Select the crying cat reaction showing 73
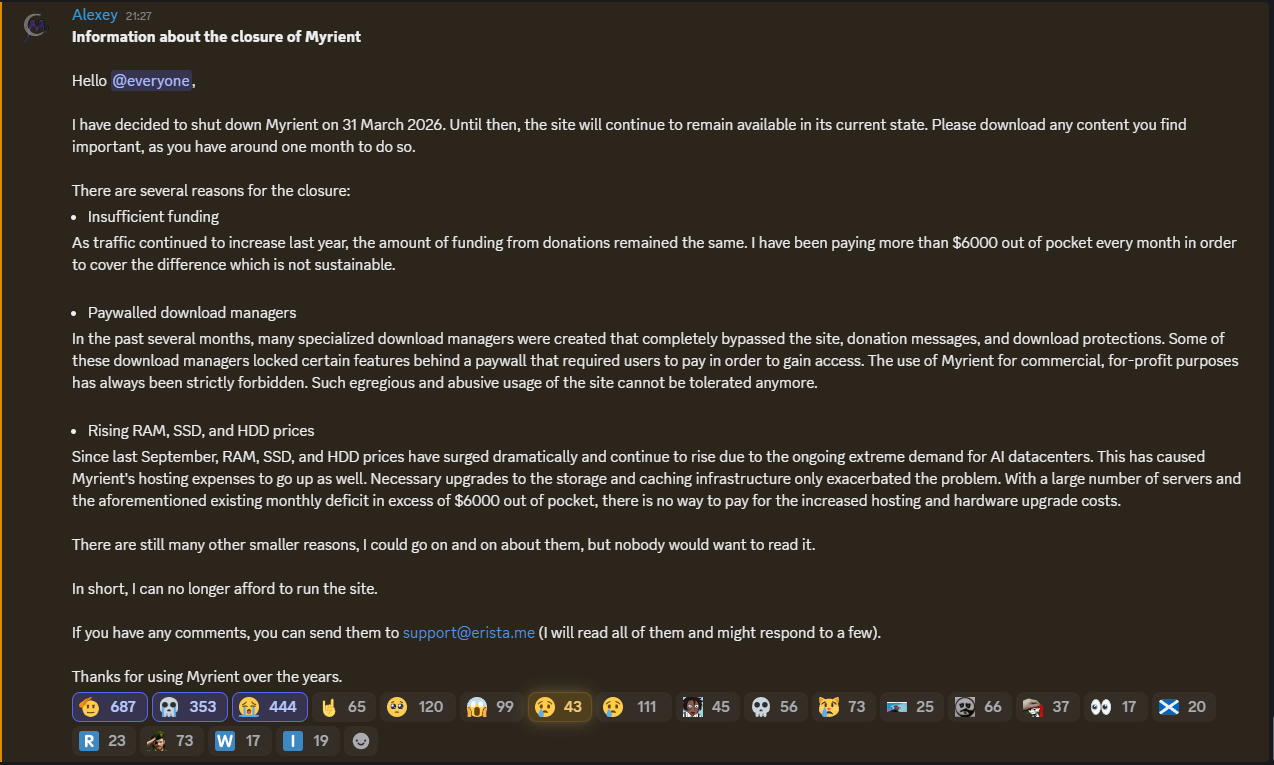The image size is (1274, 765). (844, 706)
